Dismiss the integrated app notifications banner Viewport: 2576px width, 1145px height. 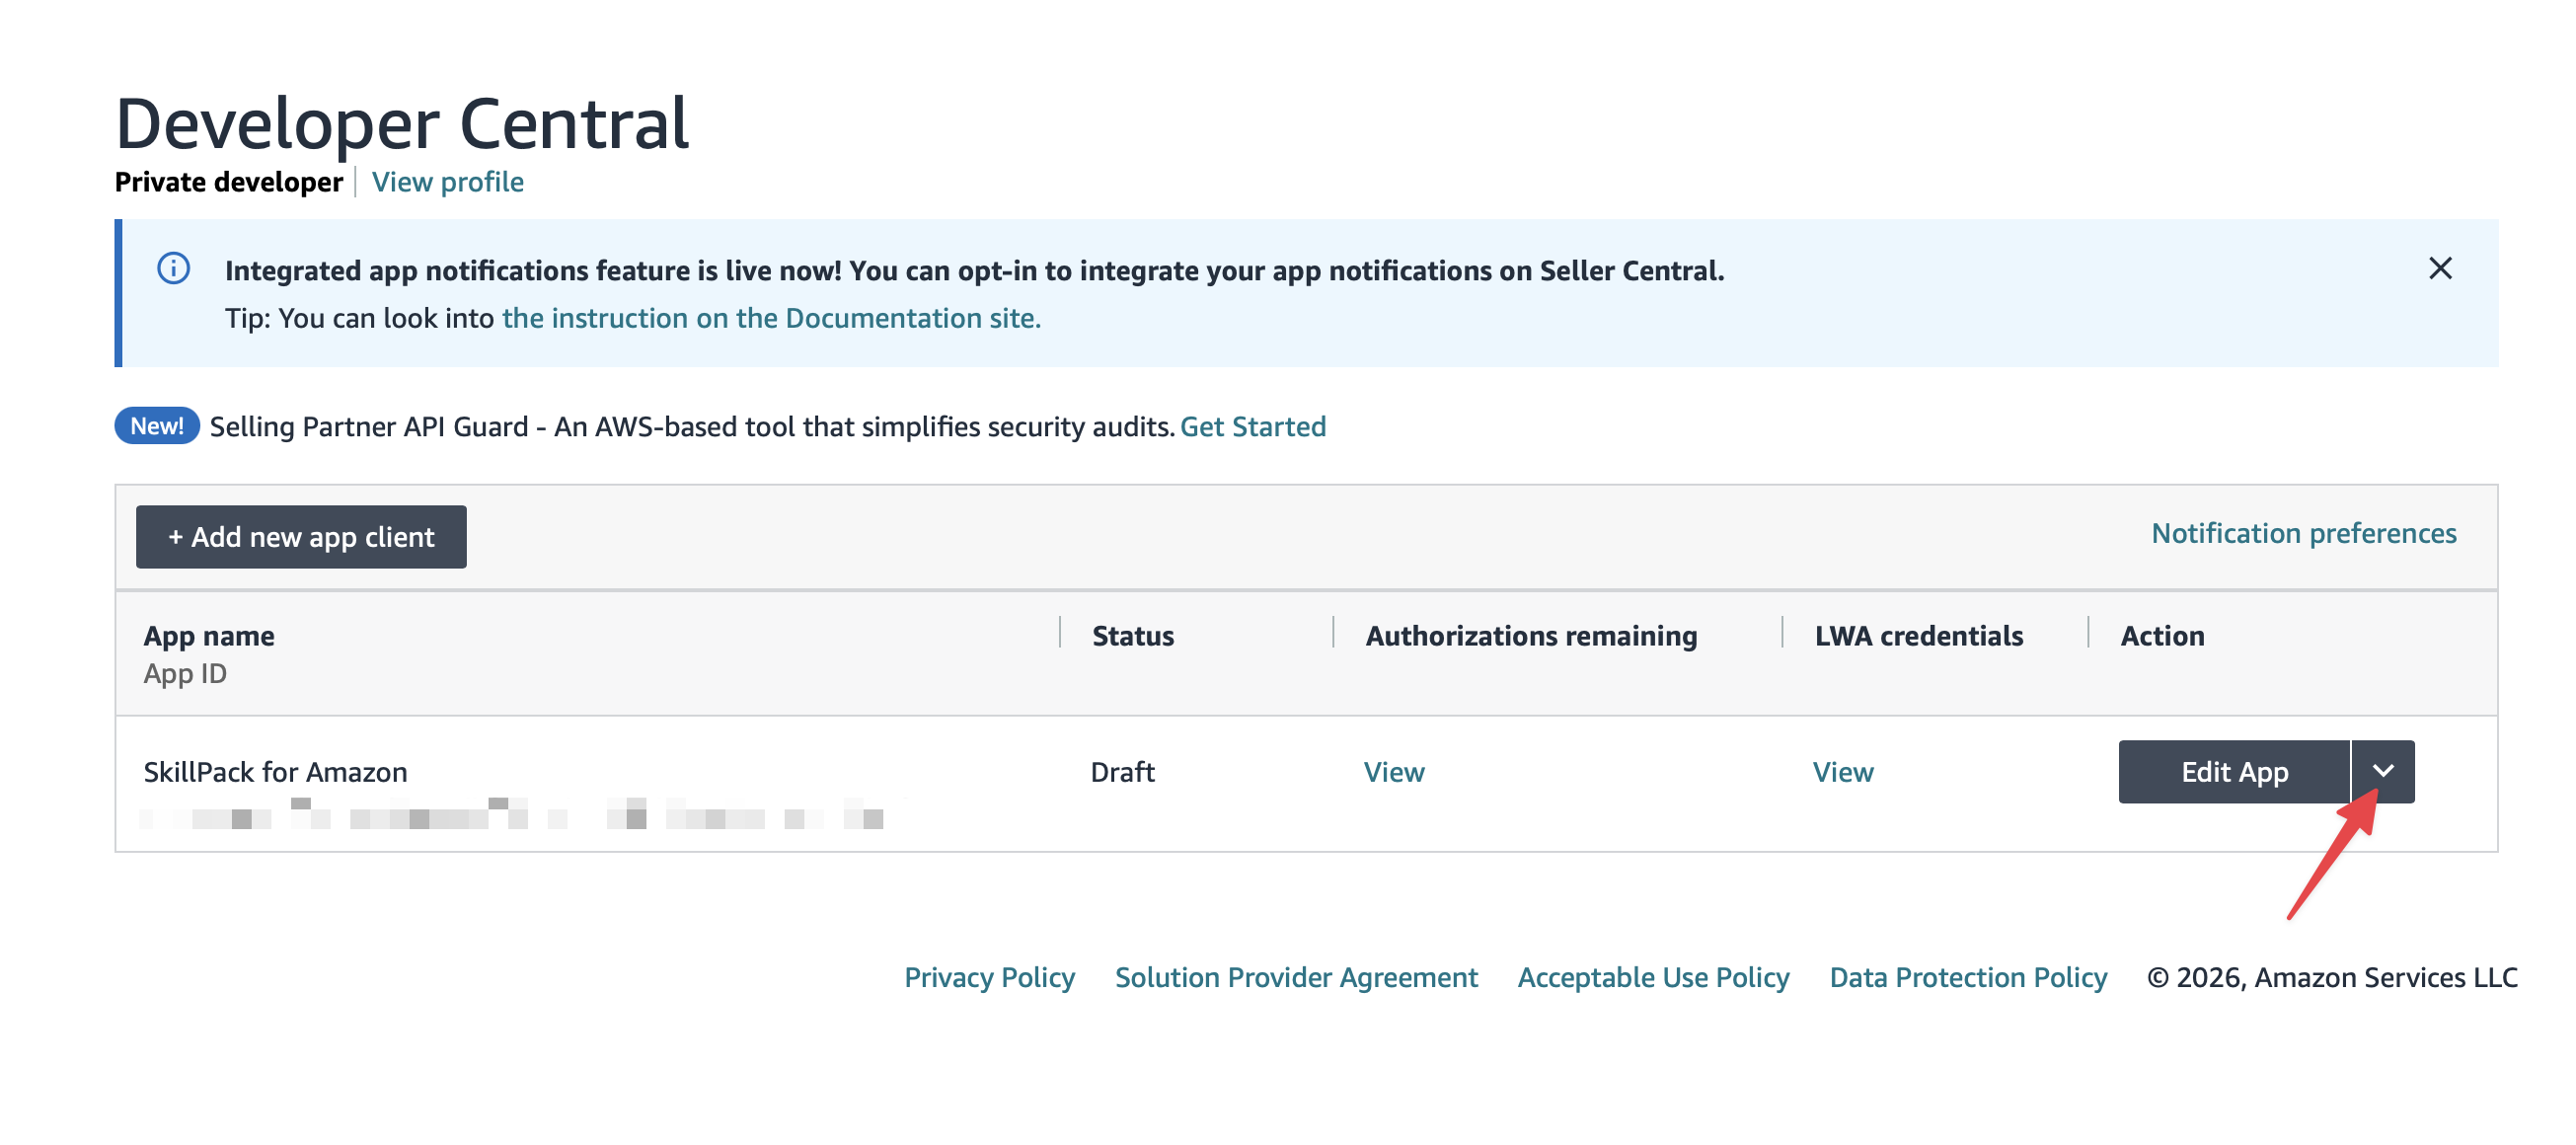tap(2439, 268)
